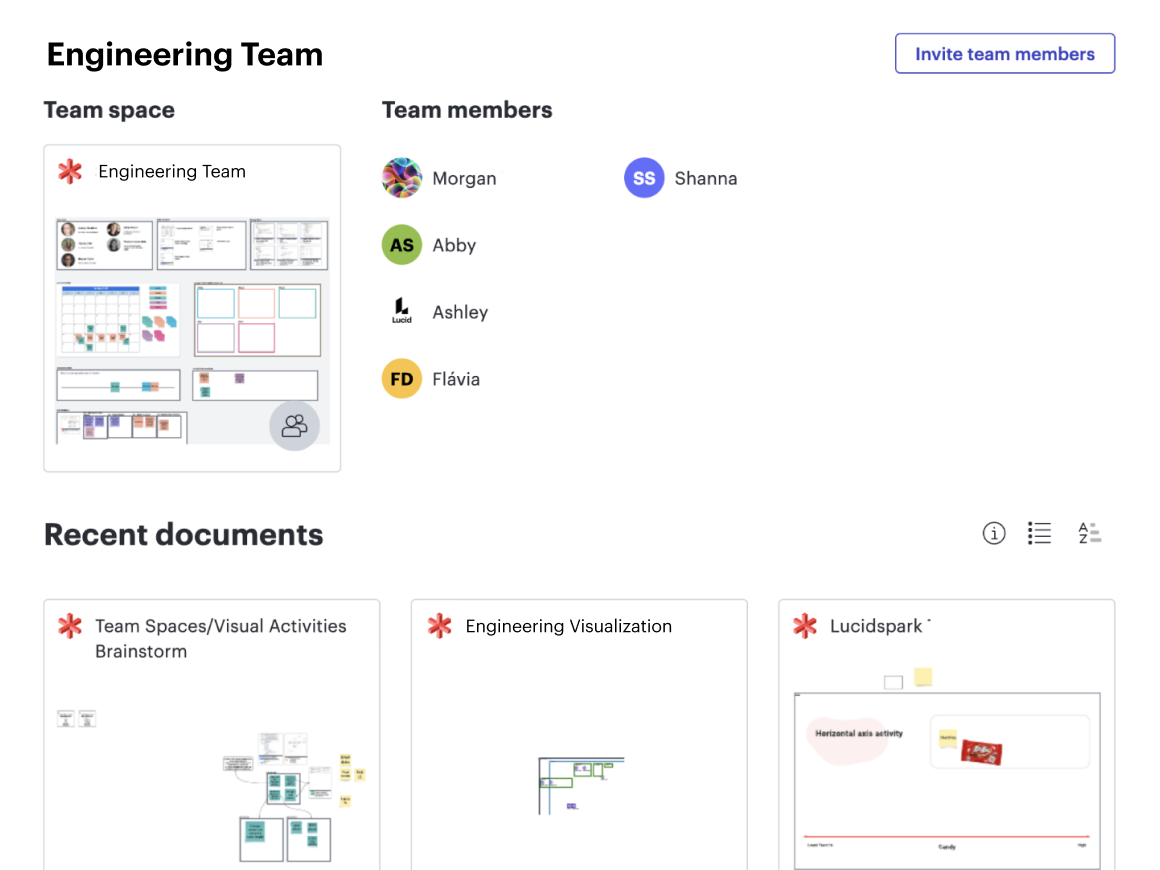
Task: Click the Invite team members button
Action: [x=1004, y=53]
